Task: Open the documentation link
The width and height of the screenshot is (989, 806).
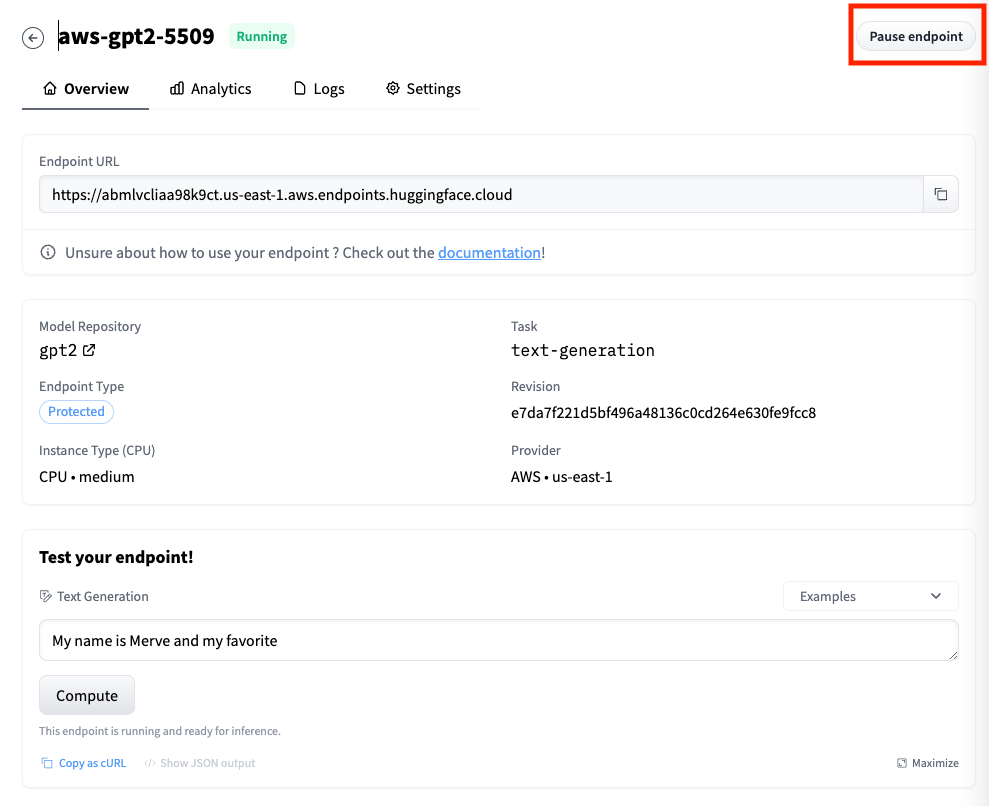Action: coord(489,253)
